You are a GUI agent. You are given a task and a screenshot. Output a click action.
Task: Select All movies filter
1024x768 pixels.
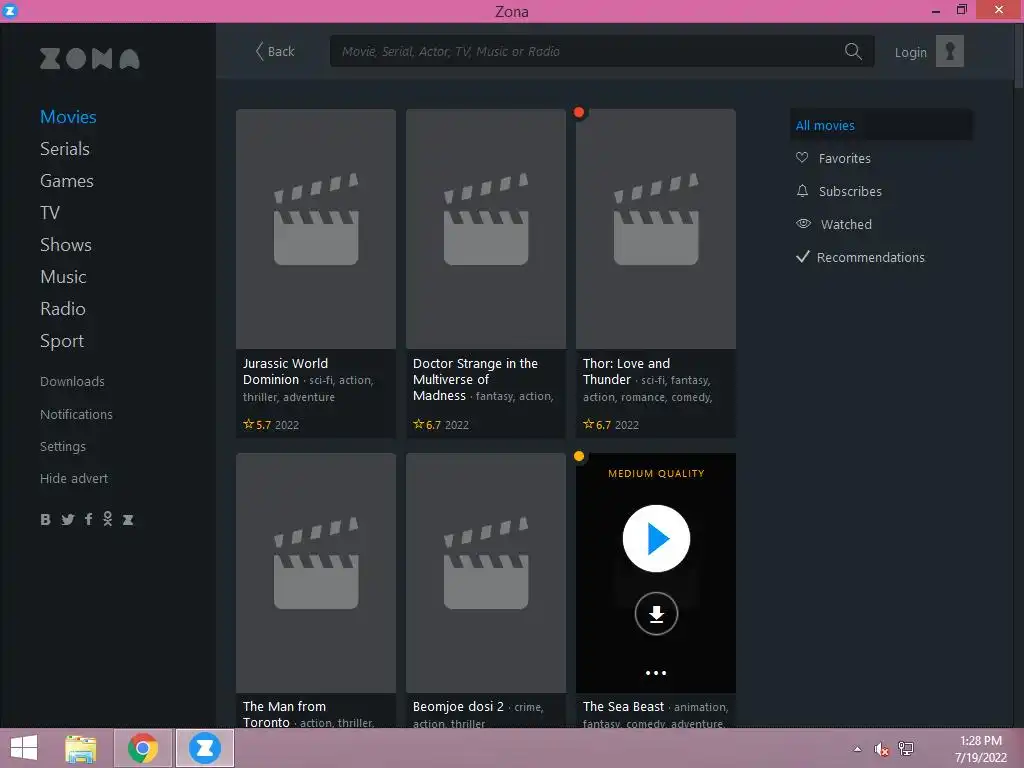881,125
